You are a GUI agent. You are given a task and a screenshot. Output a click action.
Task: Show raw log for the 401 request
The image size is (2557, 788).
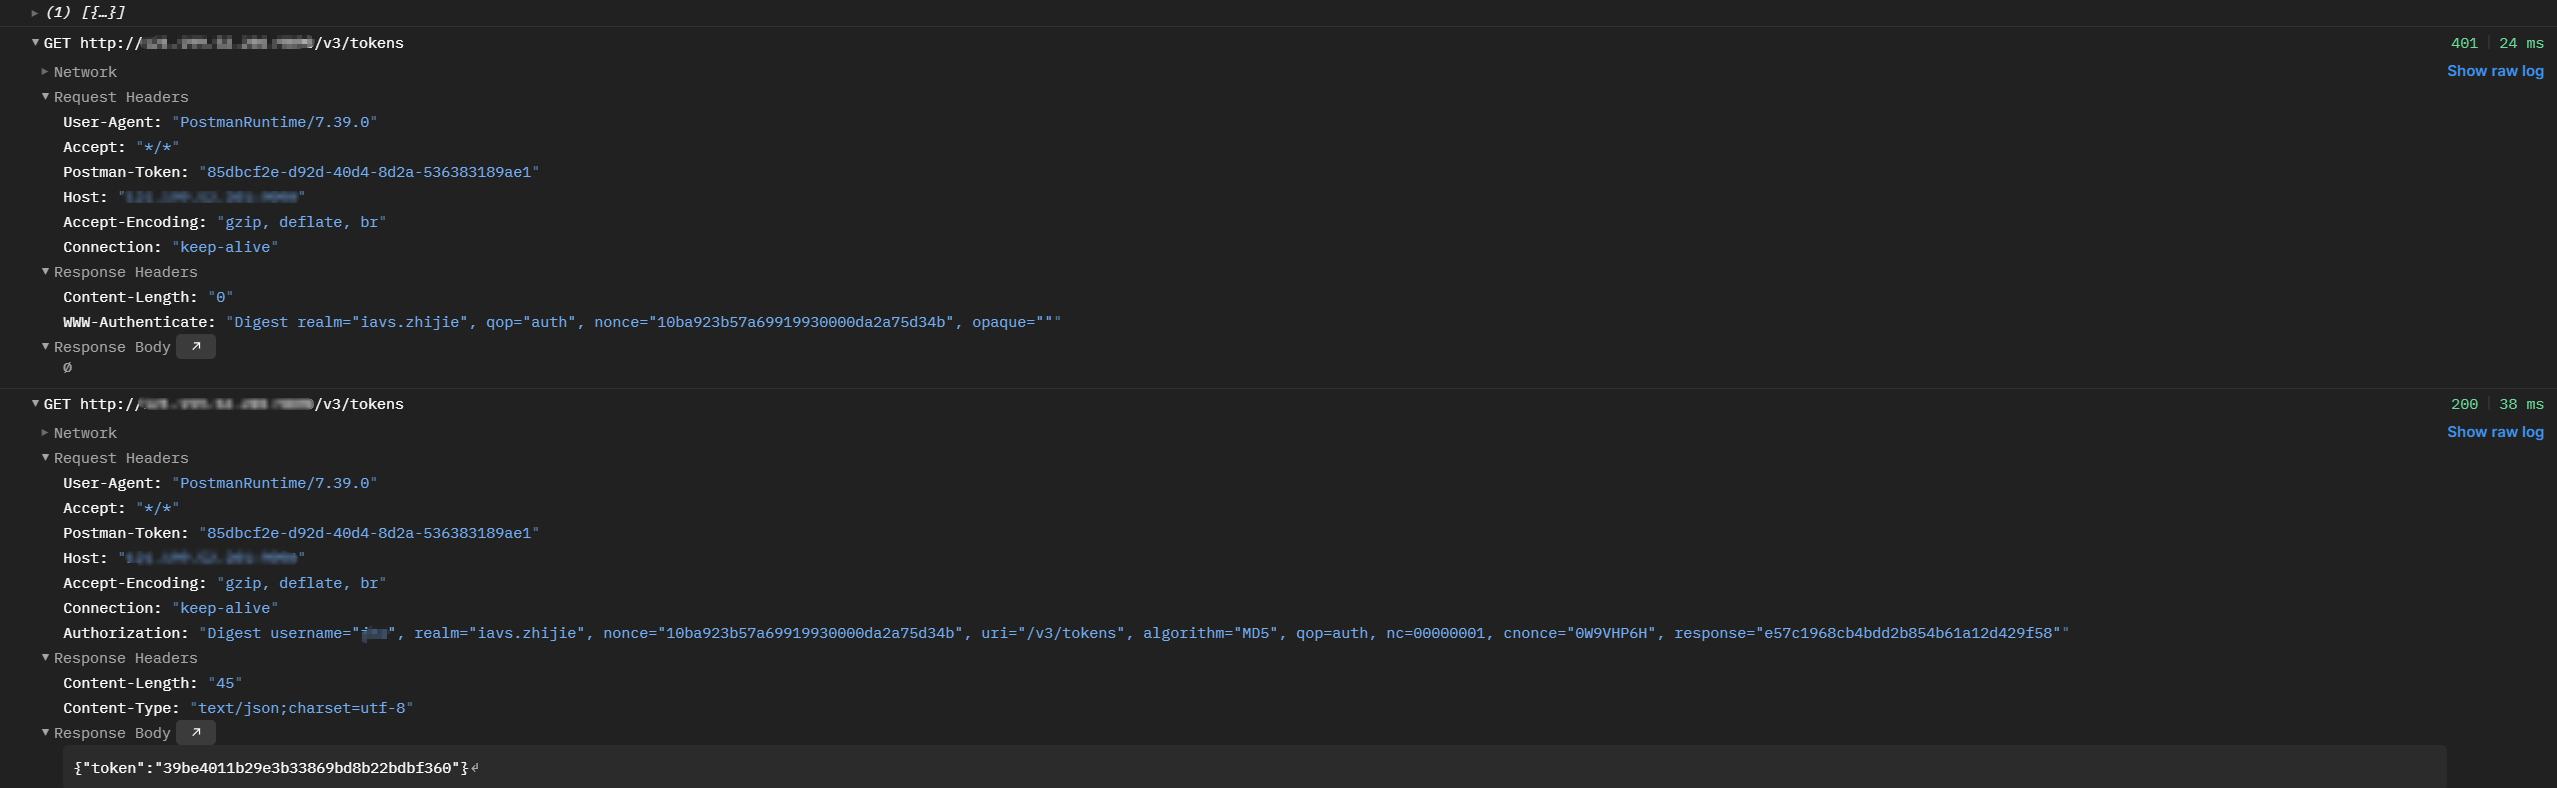[2494, 71]
